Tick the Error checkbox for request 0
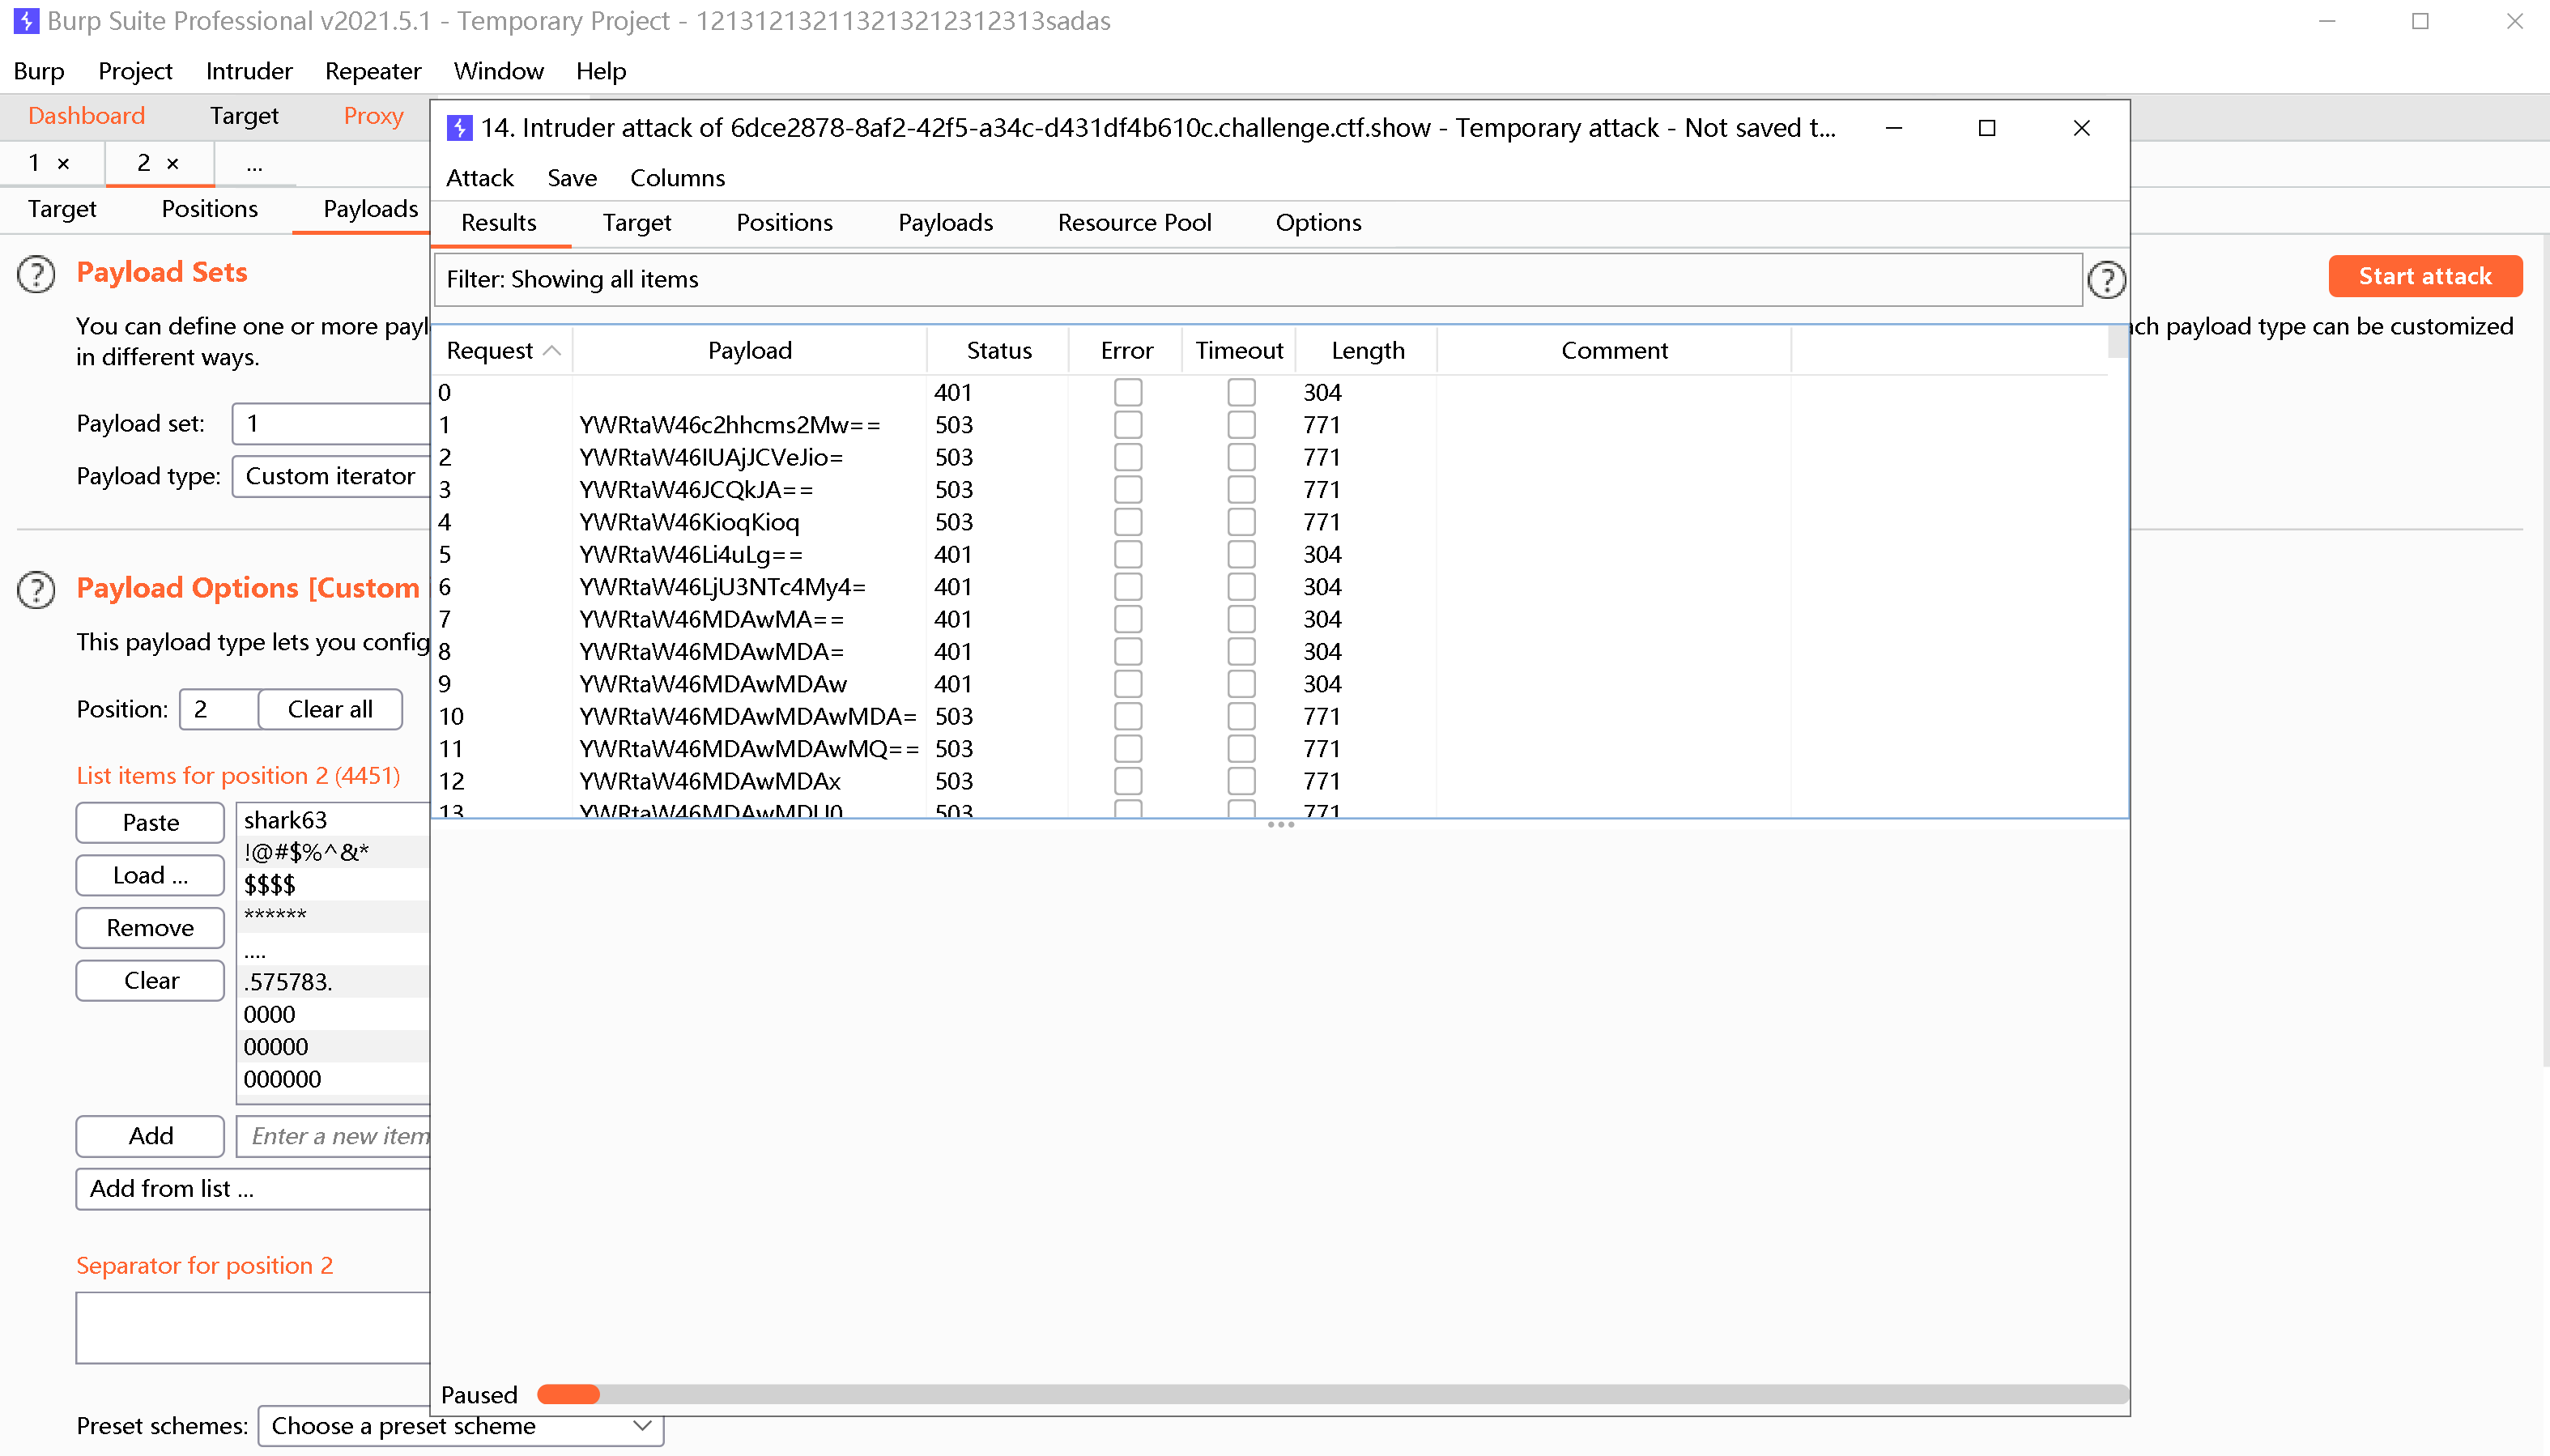 pyautogui.click(x=1127, y=392)
